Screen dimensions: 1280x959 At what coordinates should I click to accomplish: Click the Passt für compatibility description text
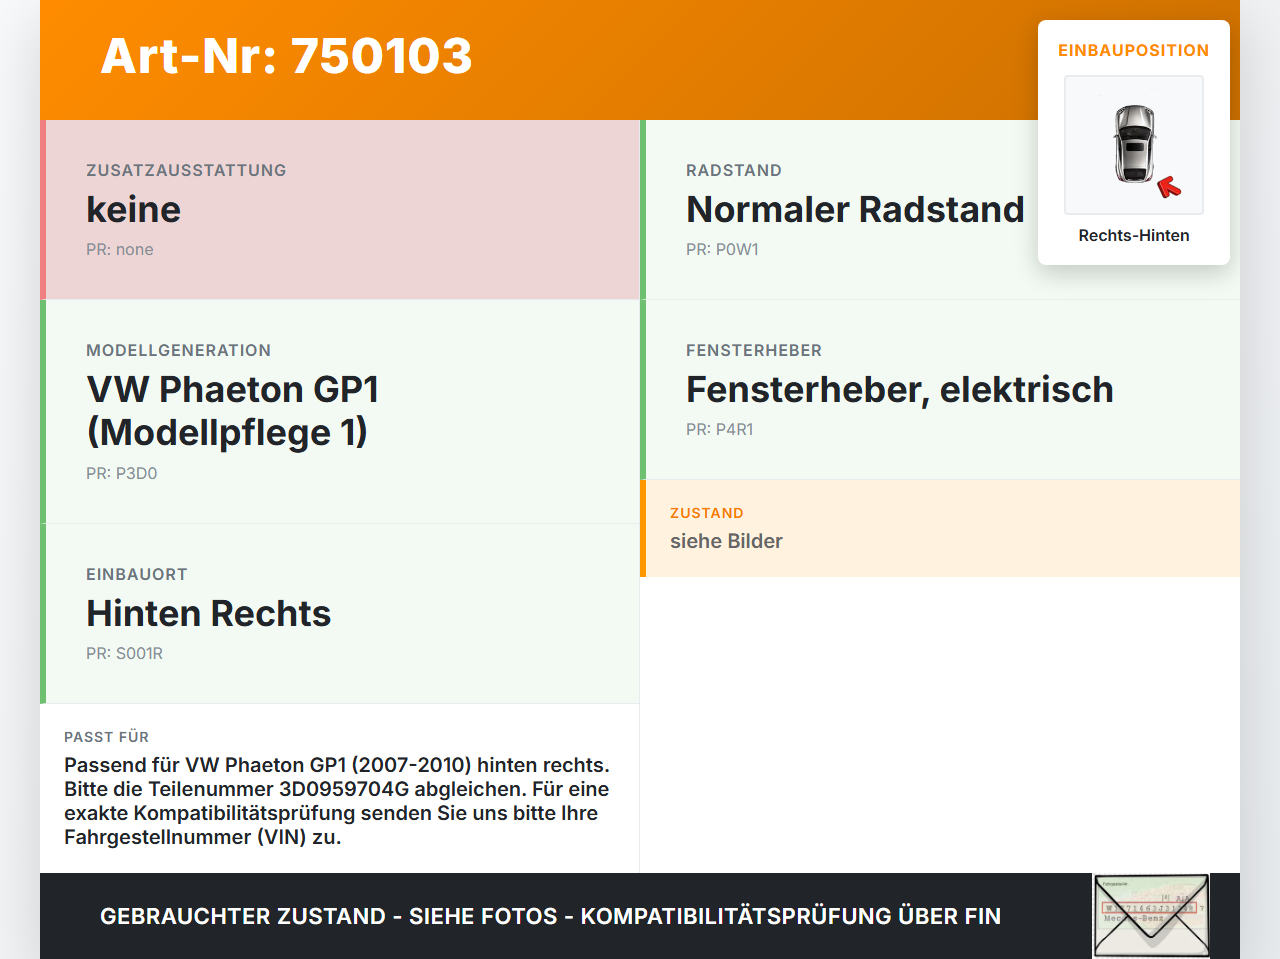click(x=337, y=801)
